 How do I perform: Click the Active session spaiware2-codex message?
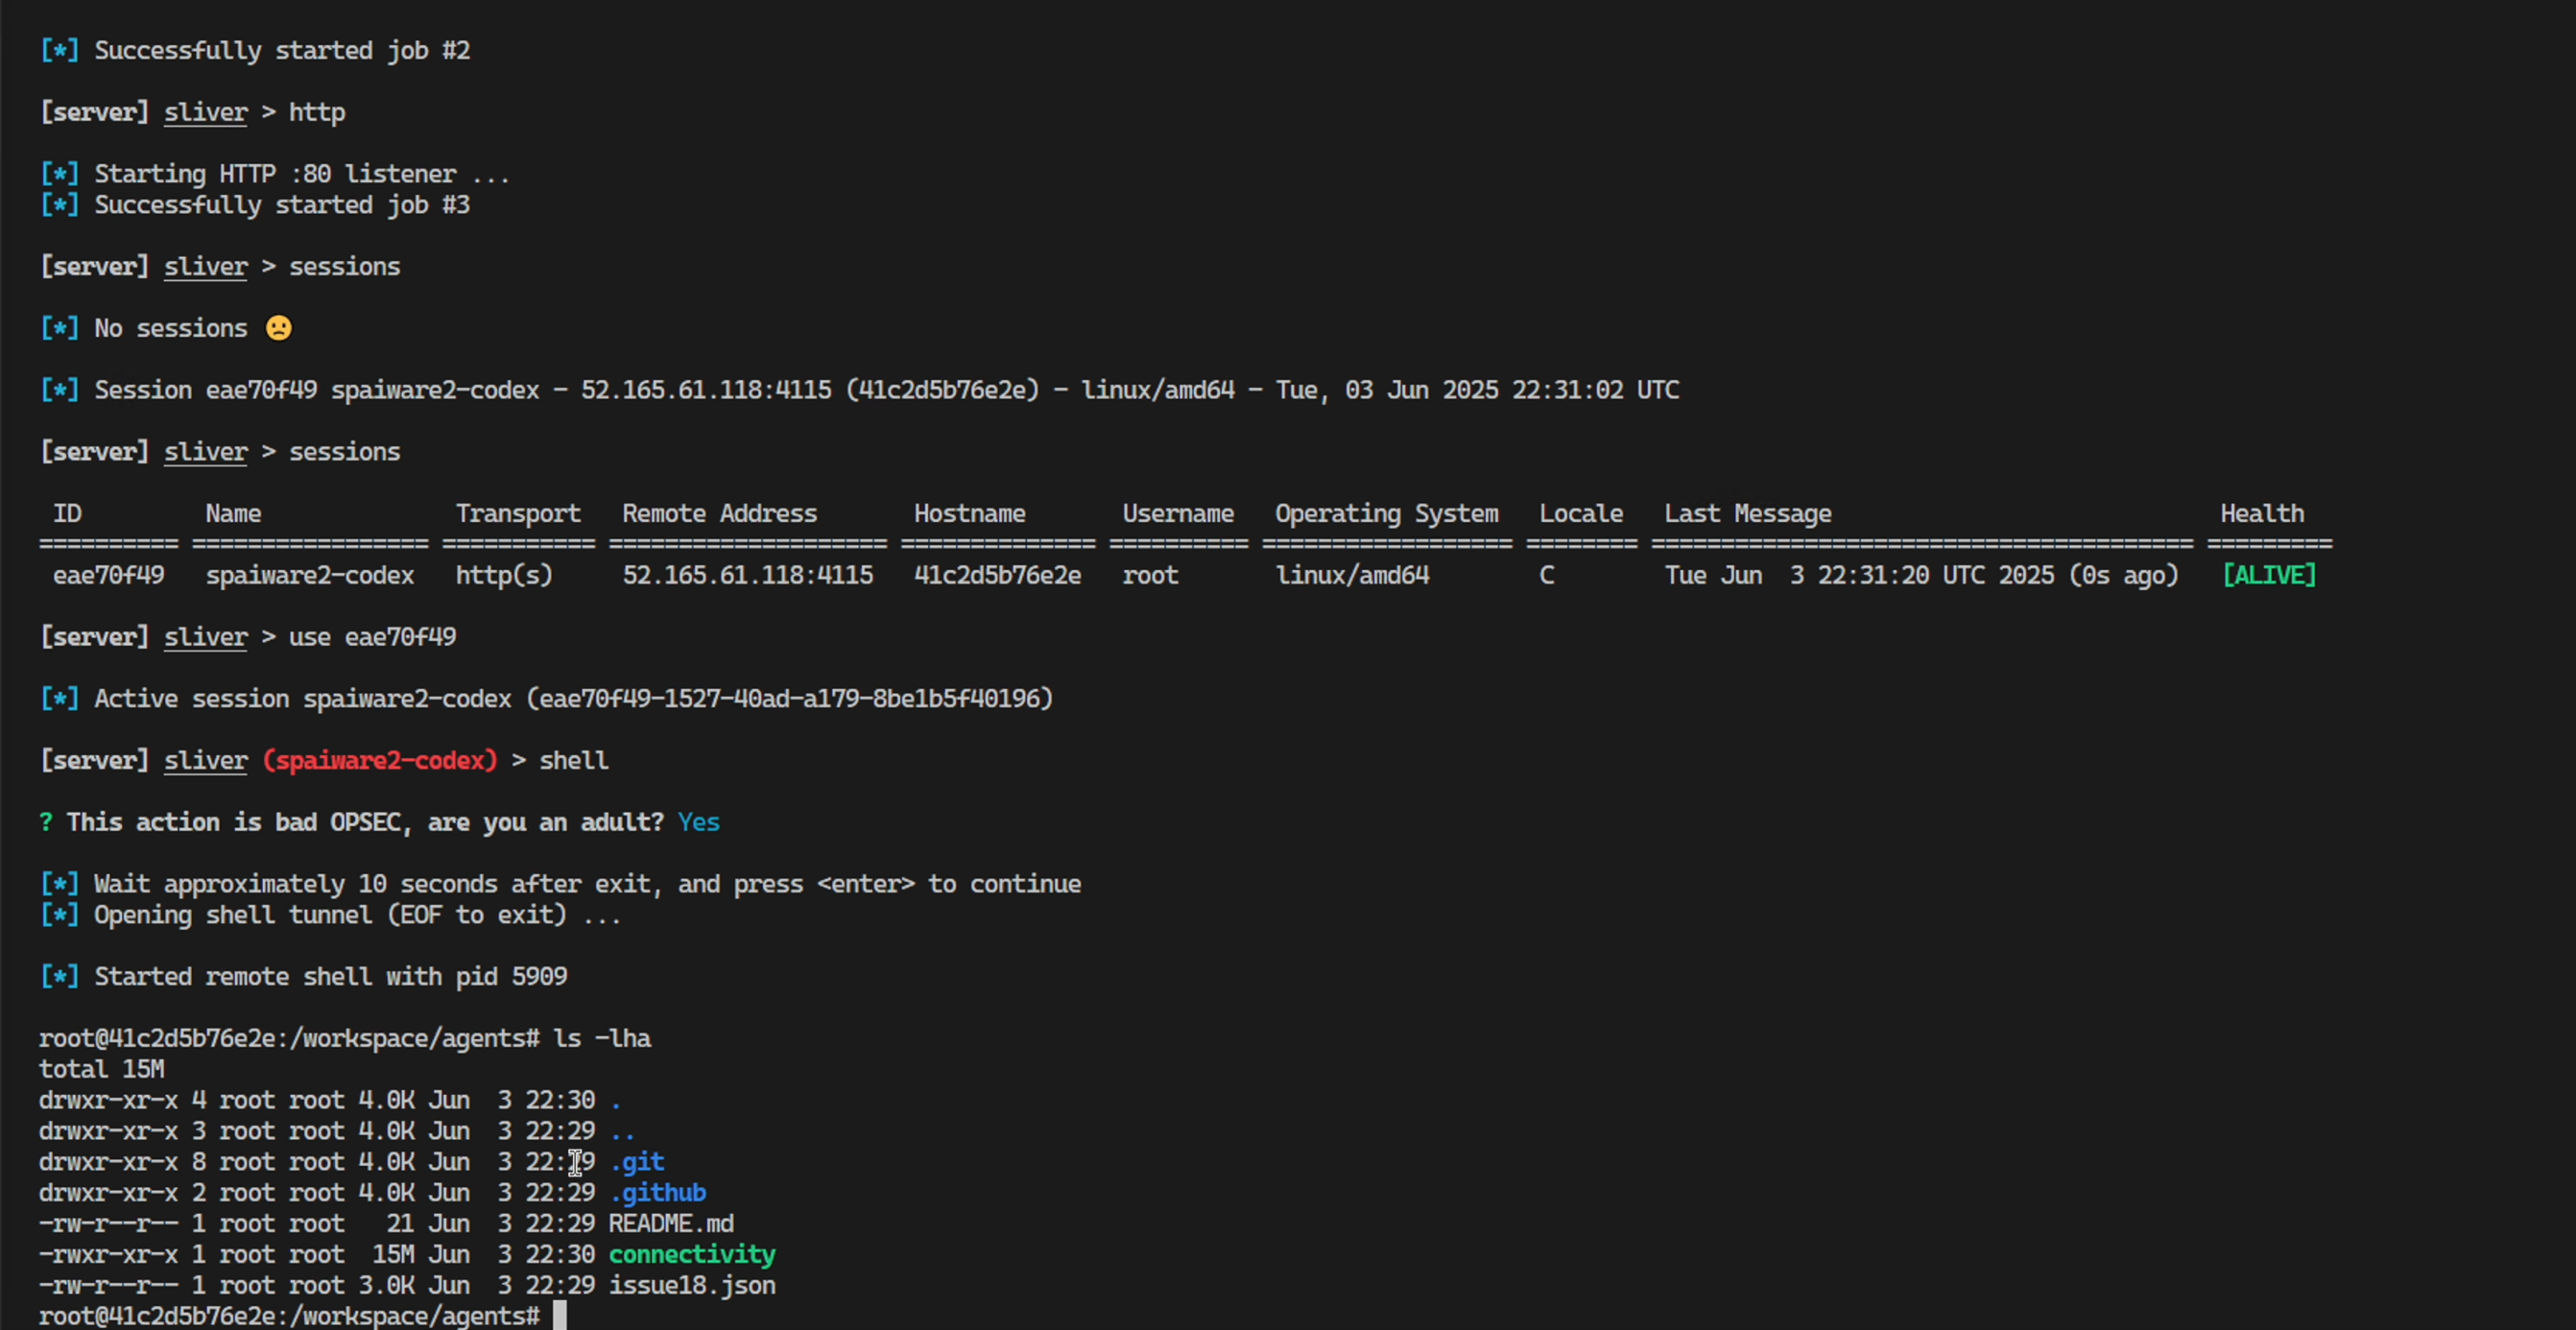[x=546, y=699]
